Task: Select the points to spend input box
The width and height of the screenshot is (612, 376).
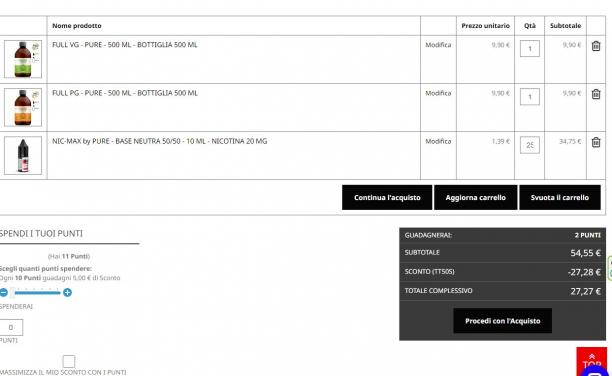Action: pos(11,327)
